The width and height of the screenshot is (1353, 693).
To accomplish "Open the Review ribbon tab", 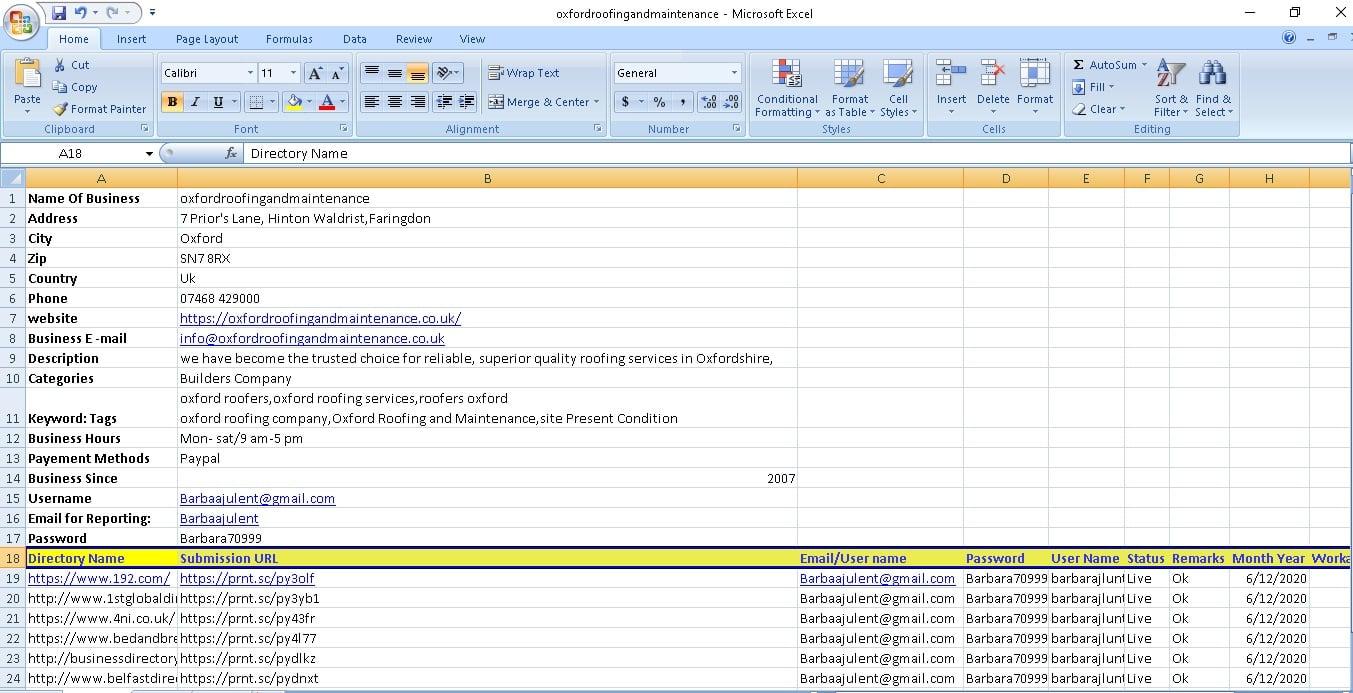I will [x=413, y=39].
